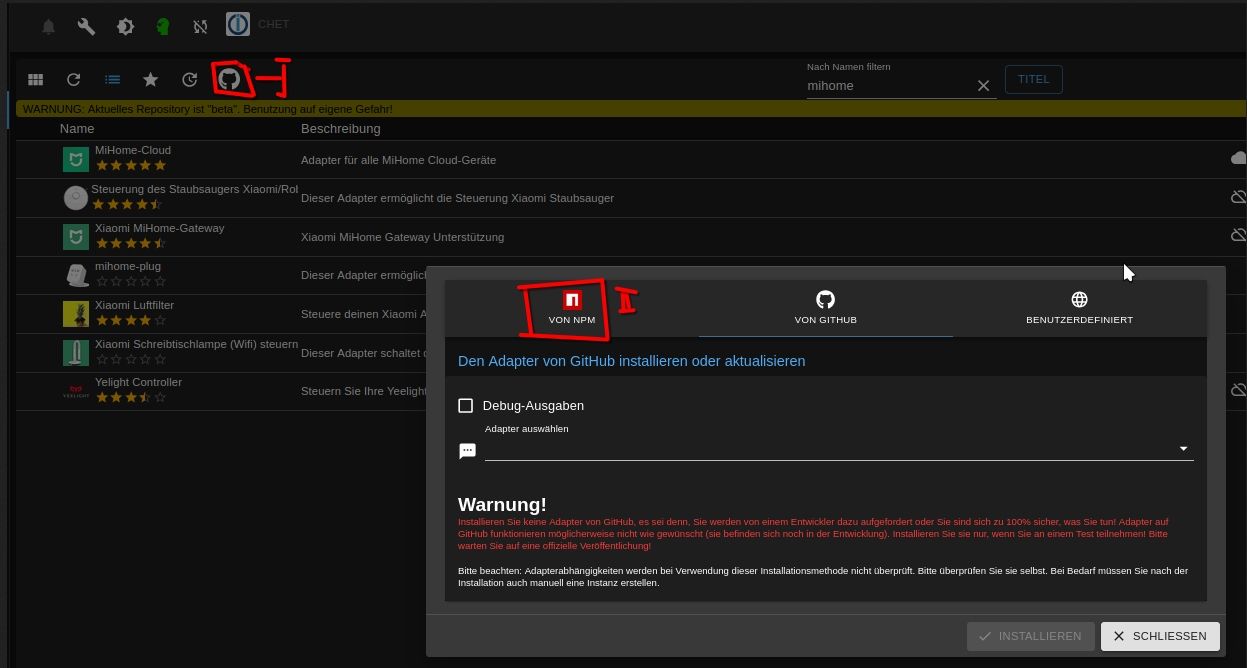Click the Adapter auswählen selection field
The width and height of the screenshot is (1247, 668).
pos(839,448)
